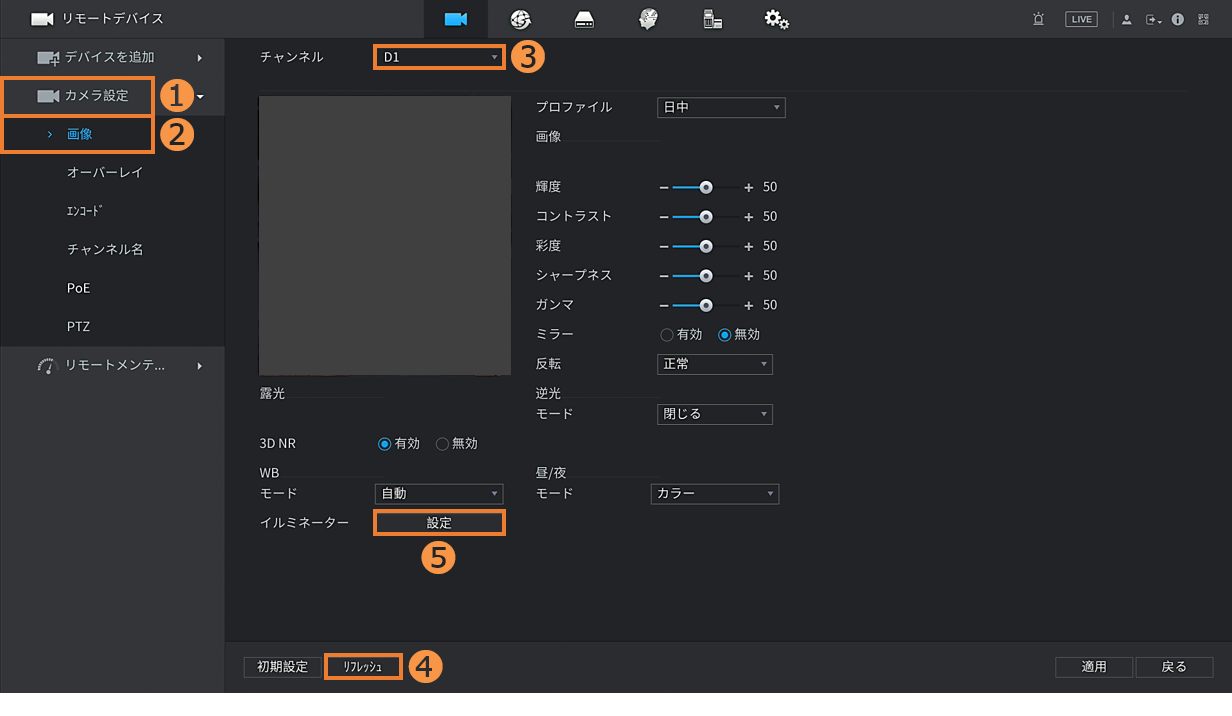Screen dimensions: 1232x716
Task: Open the network globe icon in top bar
Action: click(x=520, y=19)
